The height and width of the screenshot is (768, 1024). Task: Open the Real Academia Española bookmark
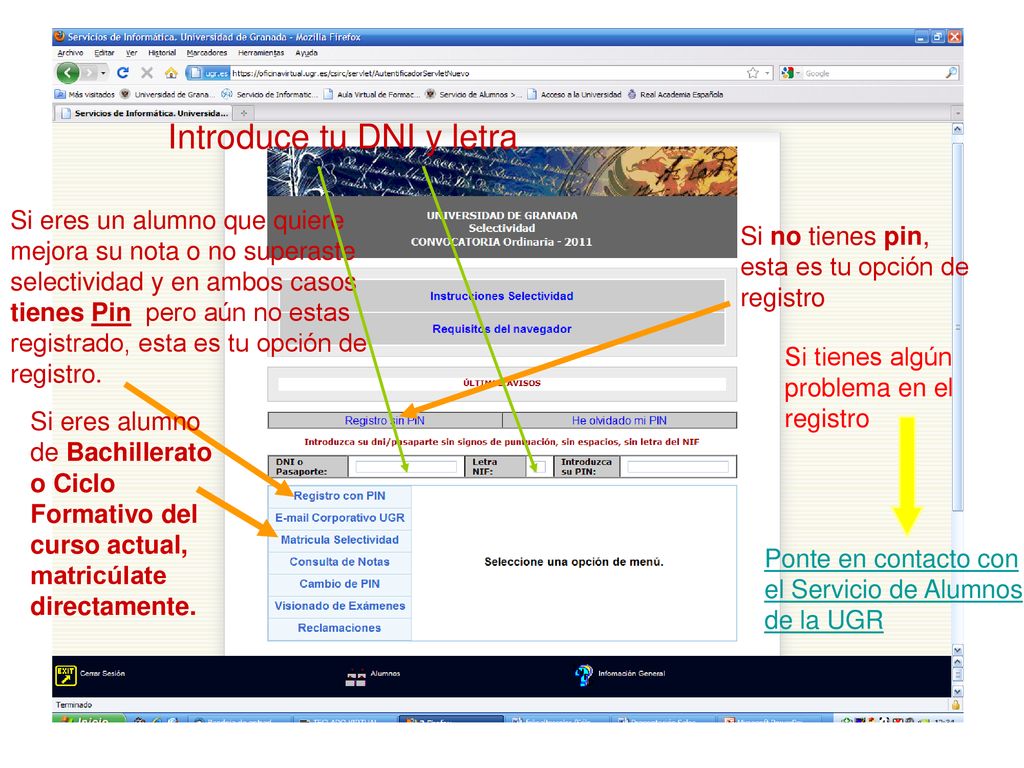click(675, 94)
